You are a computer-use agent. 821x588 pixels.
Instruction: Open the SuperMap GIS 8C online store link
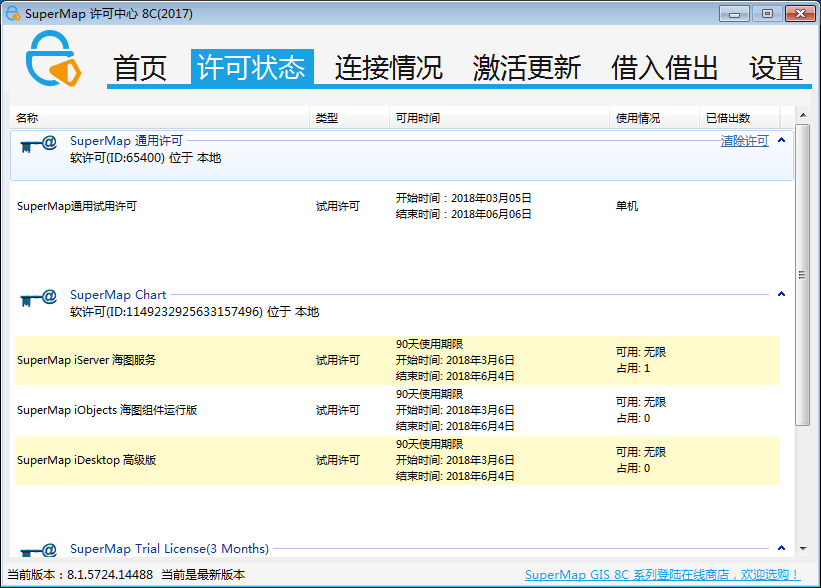662,574
